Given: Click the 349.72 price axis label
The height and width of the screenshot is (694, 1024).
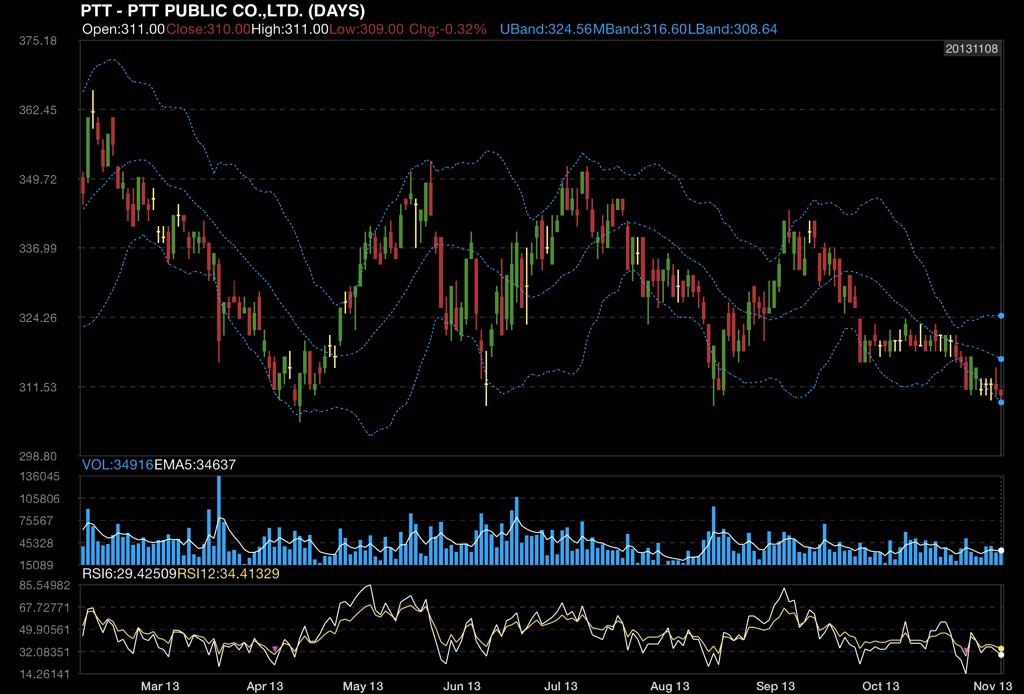Looking at the screenshot, I should (38, 179).
